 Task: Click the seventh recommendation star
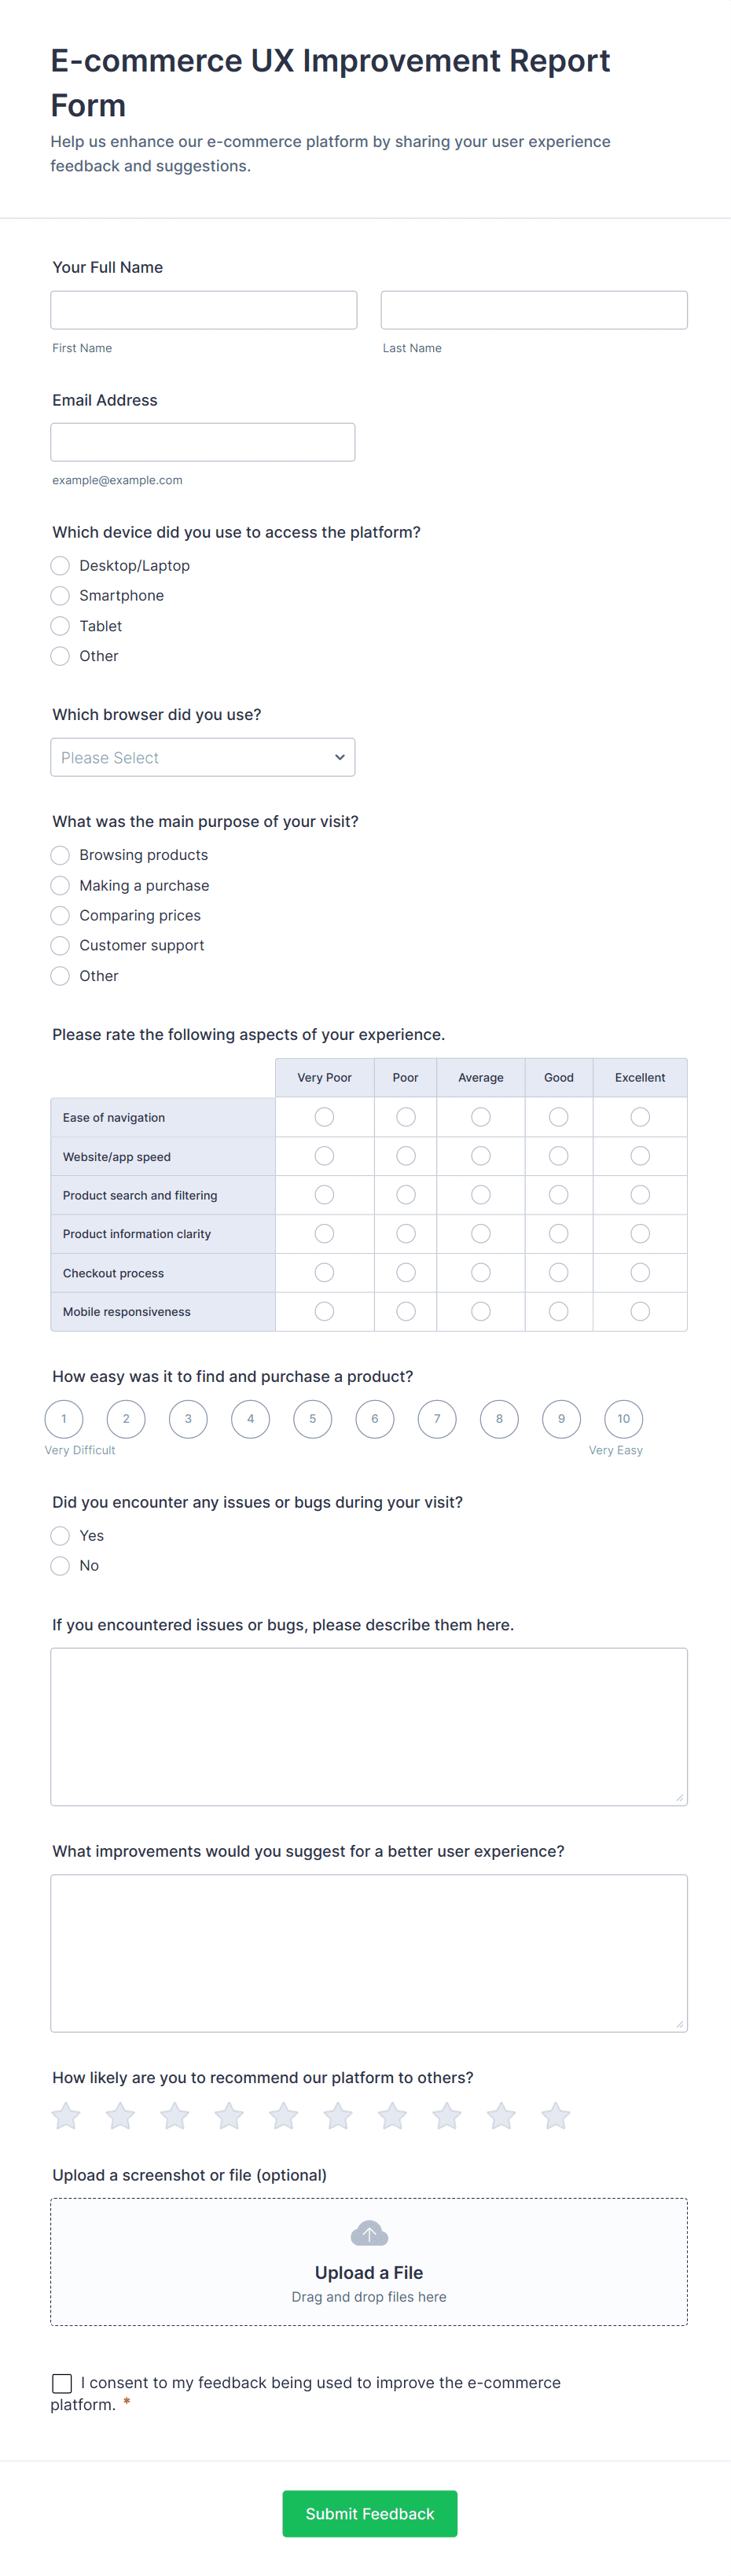click(x=392, y=2116)
